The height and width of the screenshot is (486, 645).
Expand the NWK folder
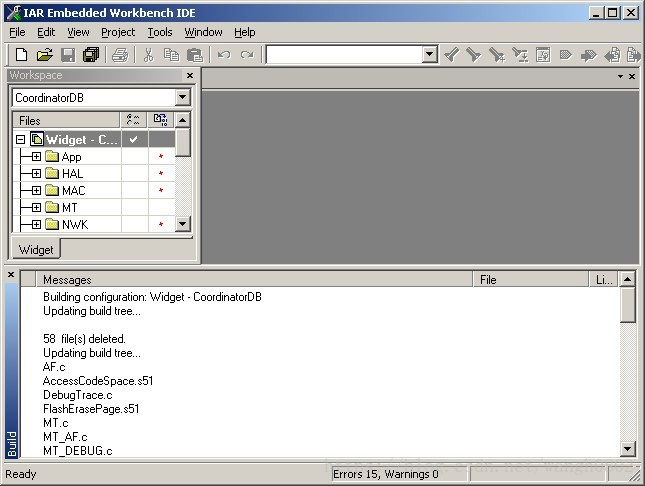[x=36, y=224]
